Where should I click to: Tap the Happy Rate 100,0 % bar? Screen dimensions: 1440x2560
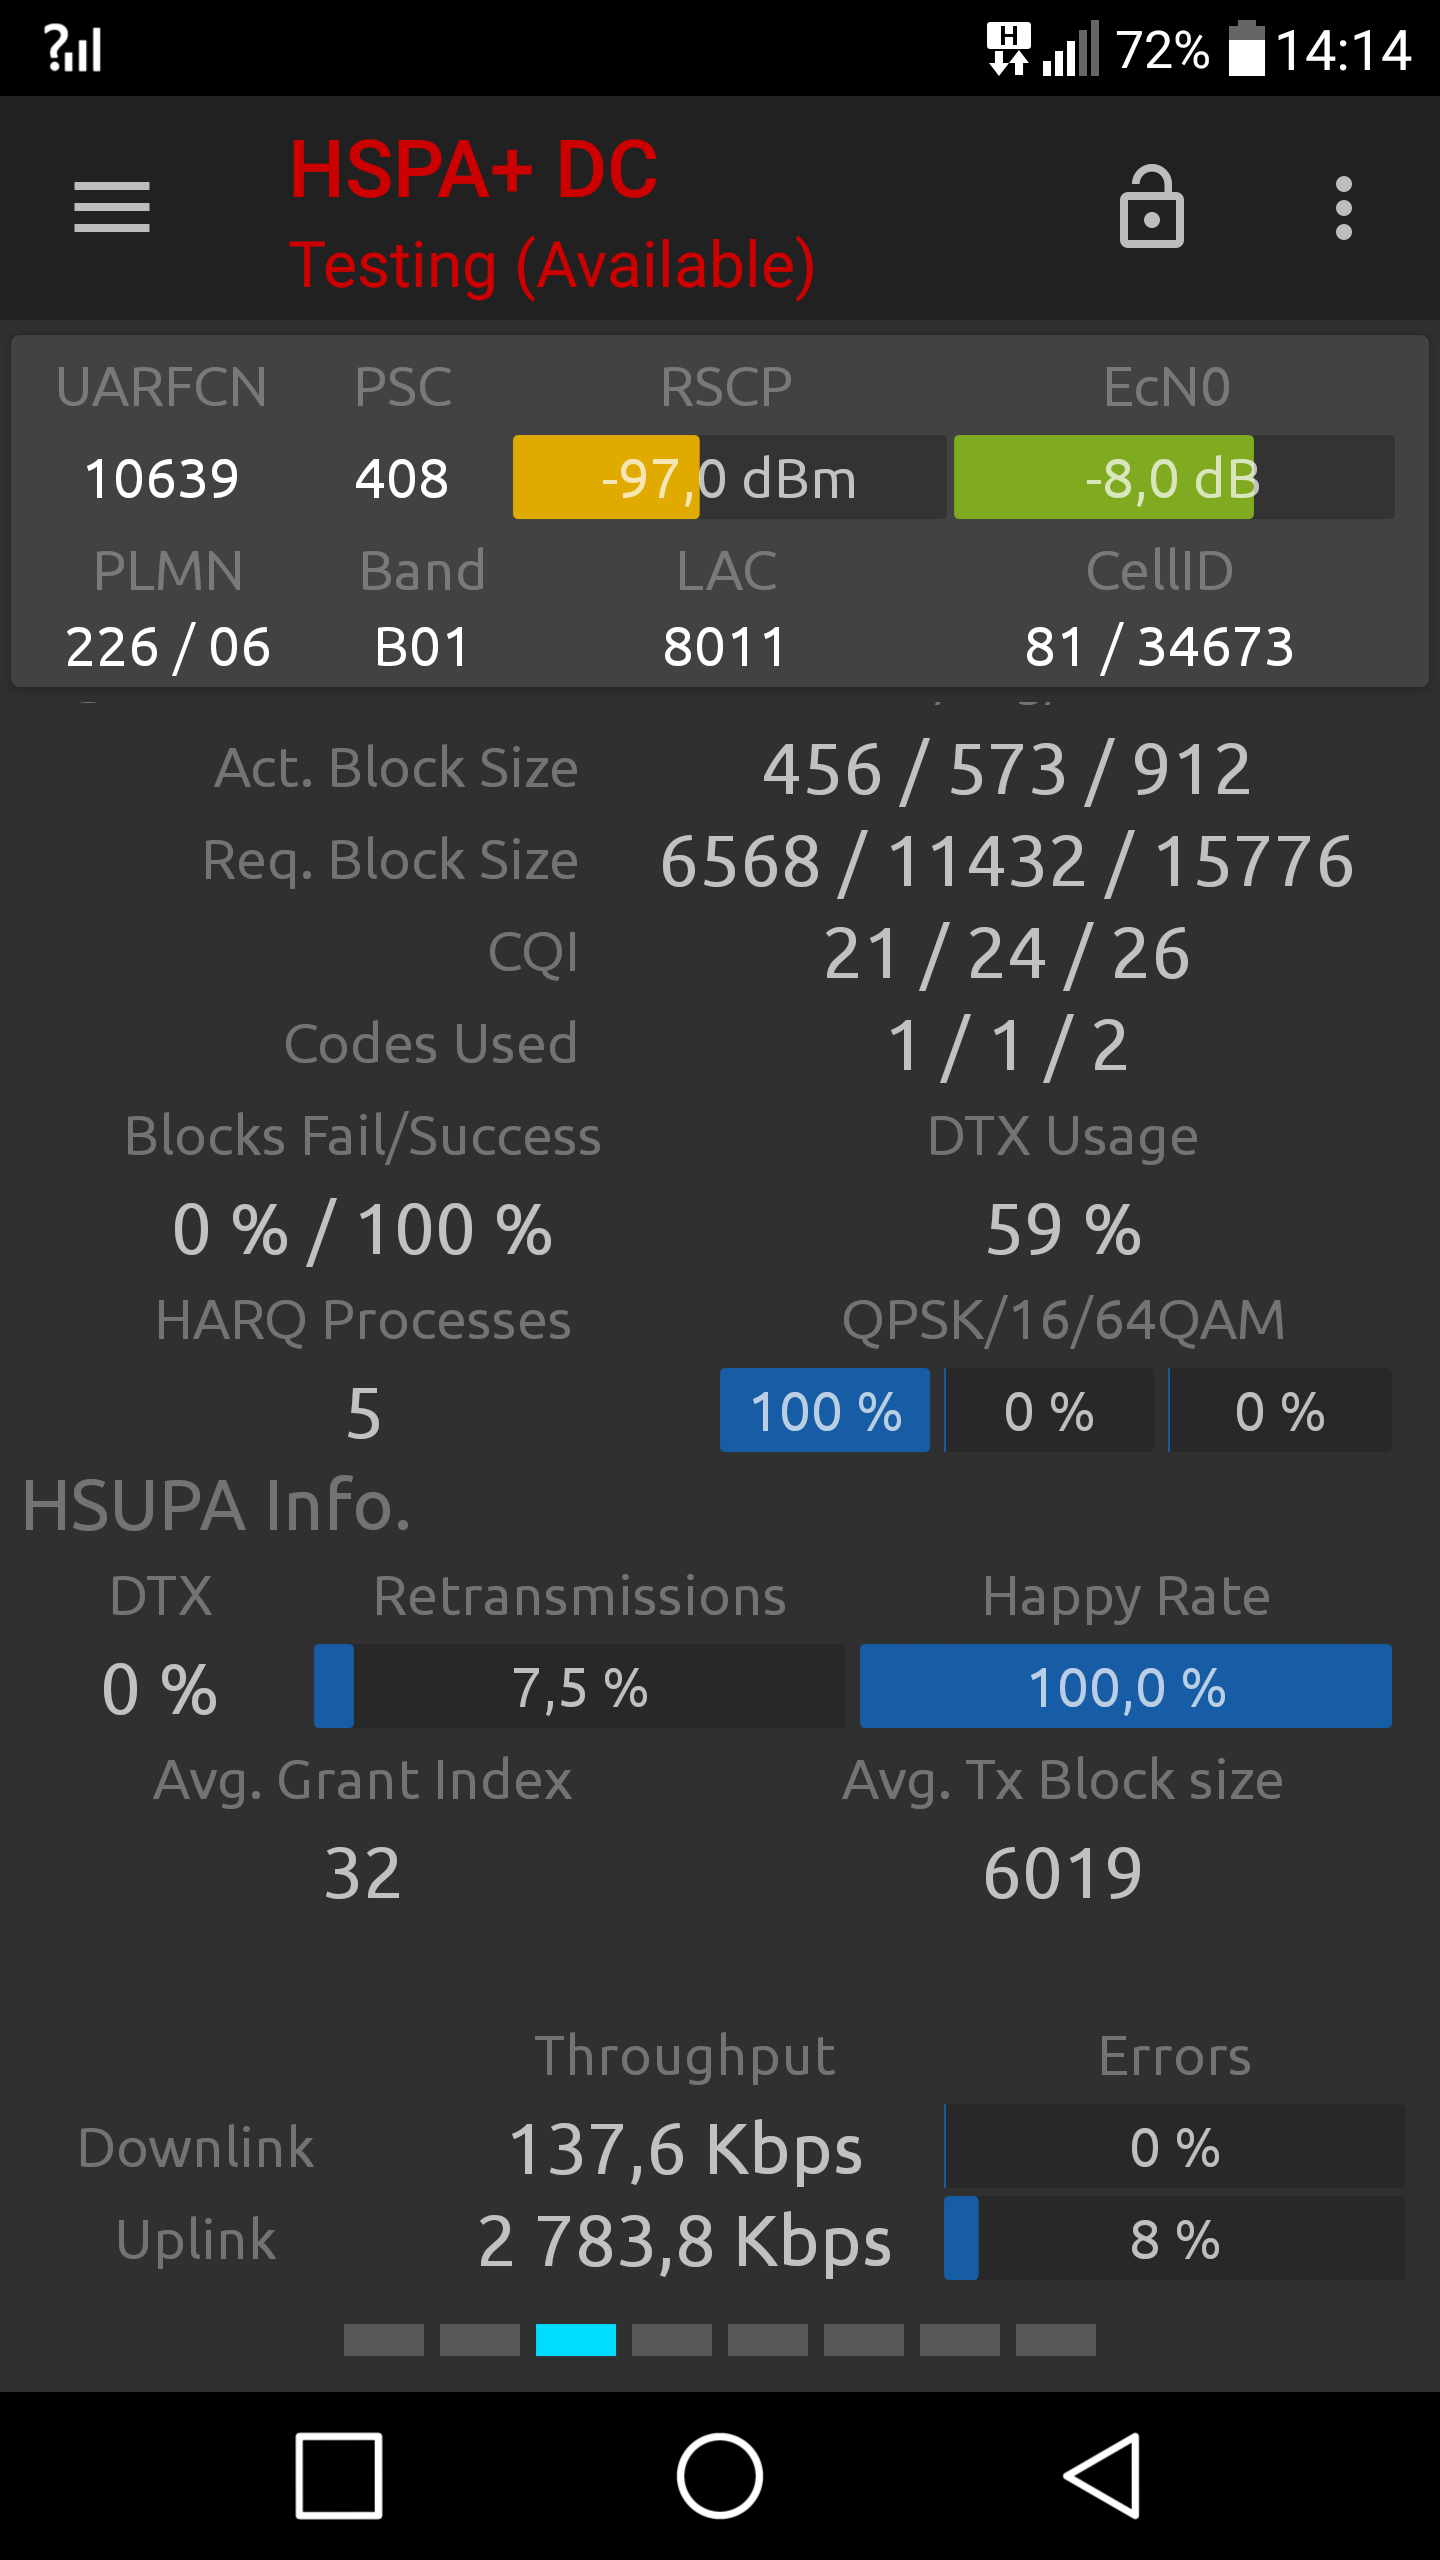1126,1686
